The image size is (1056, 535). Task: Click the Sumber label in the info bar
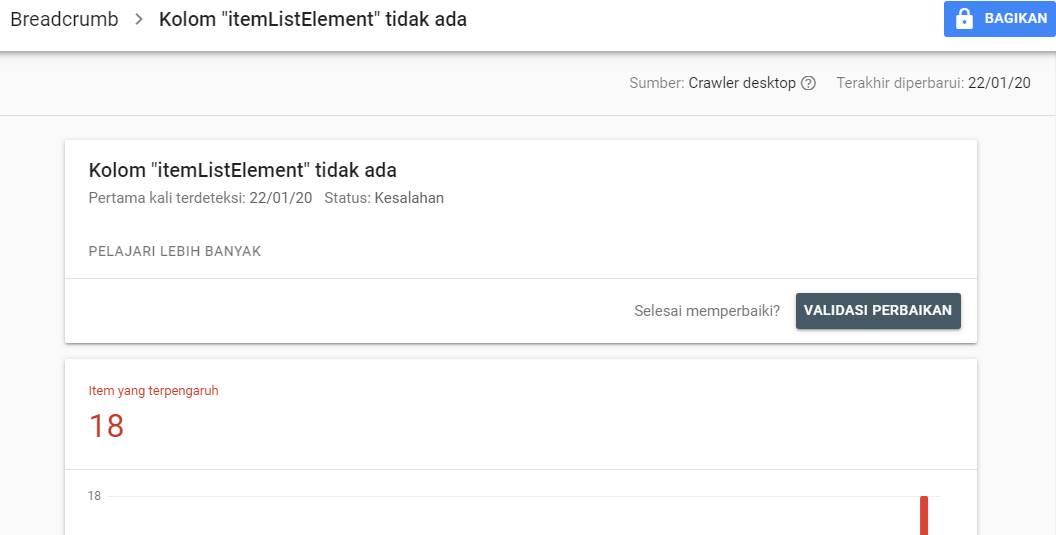[x=656, y=83]
